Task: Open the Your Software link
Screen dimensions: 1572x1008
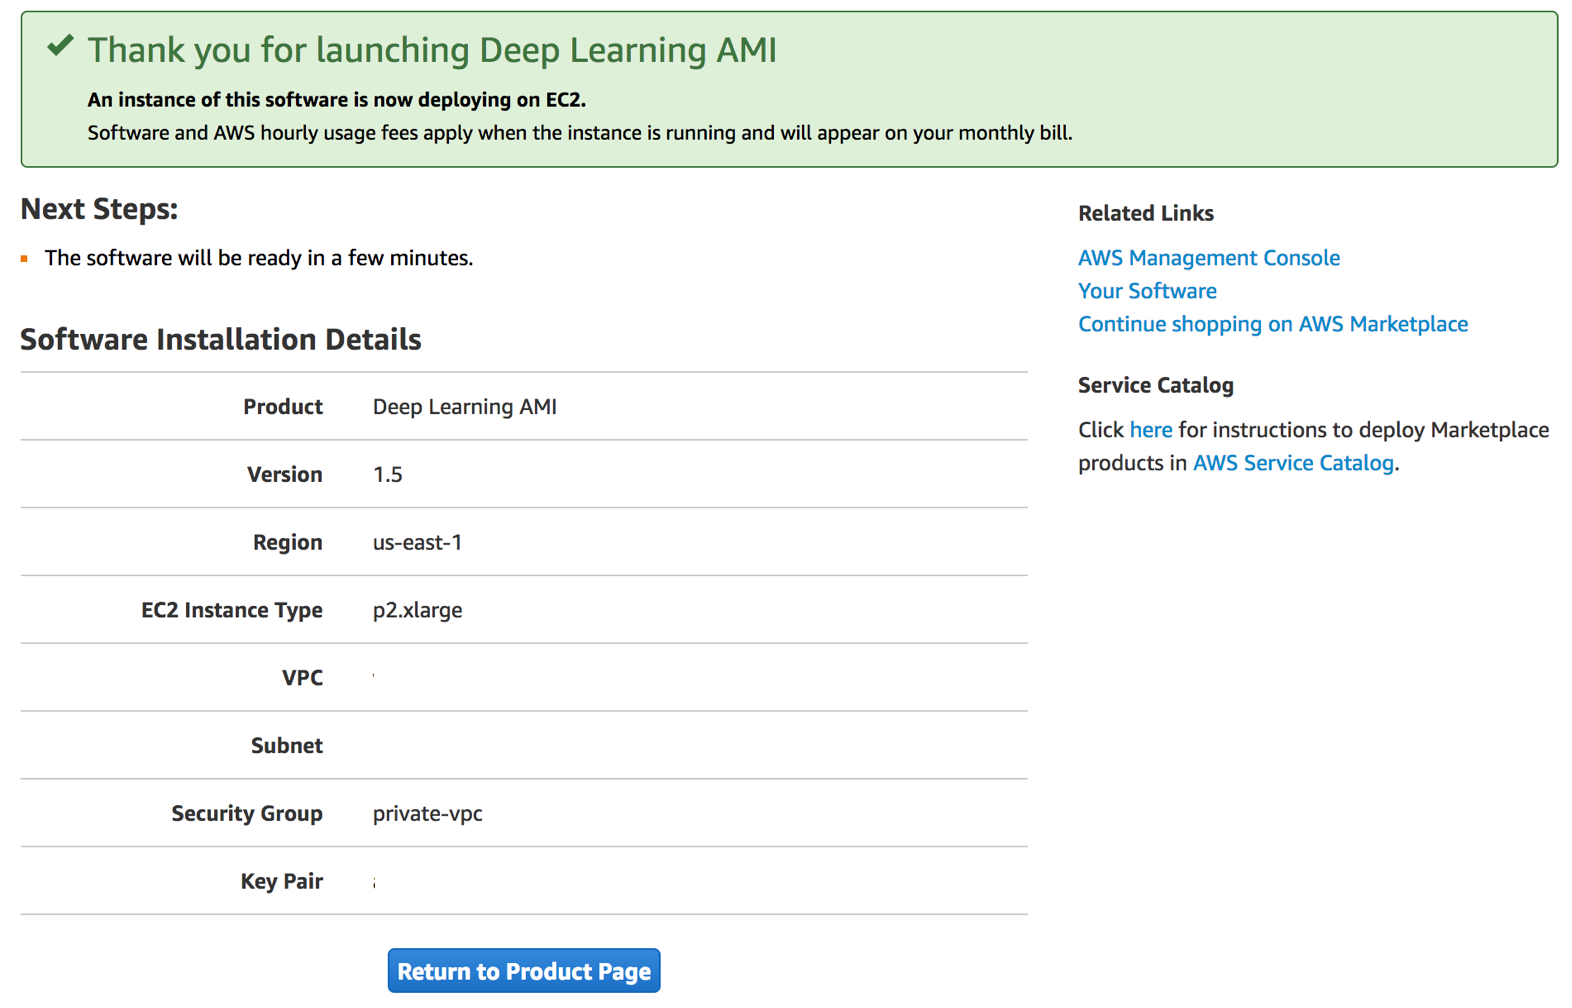Action: coord(1147,290)
